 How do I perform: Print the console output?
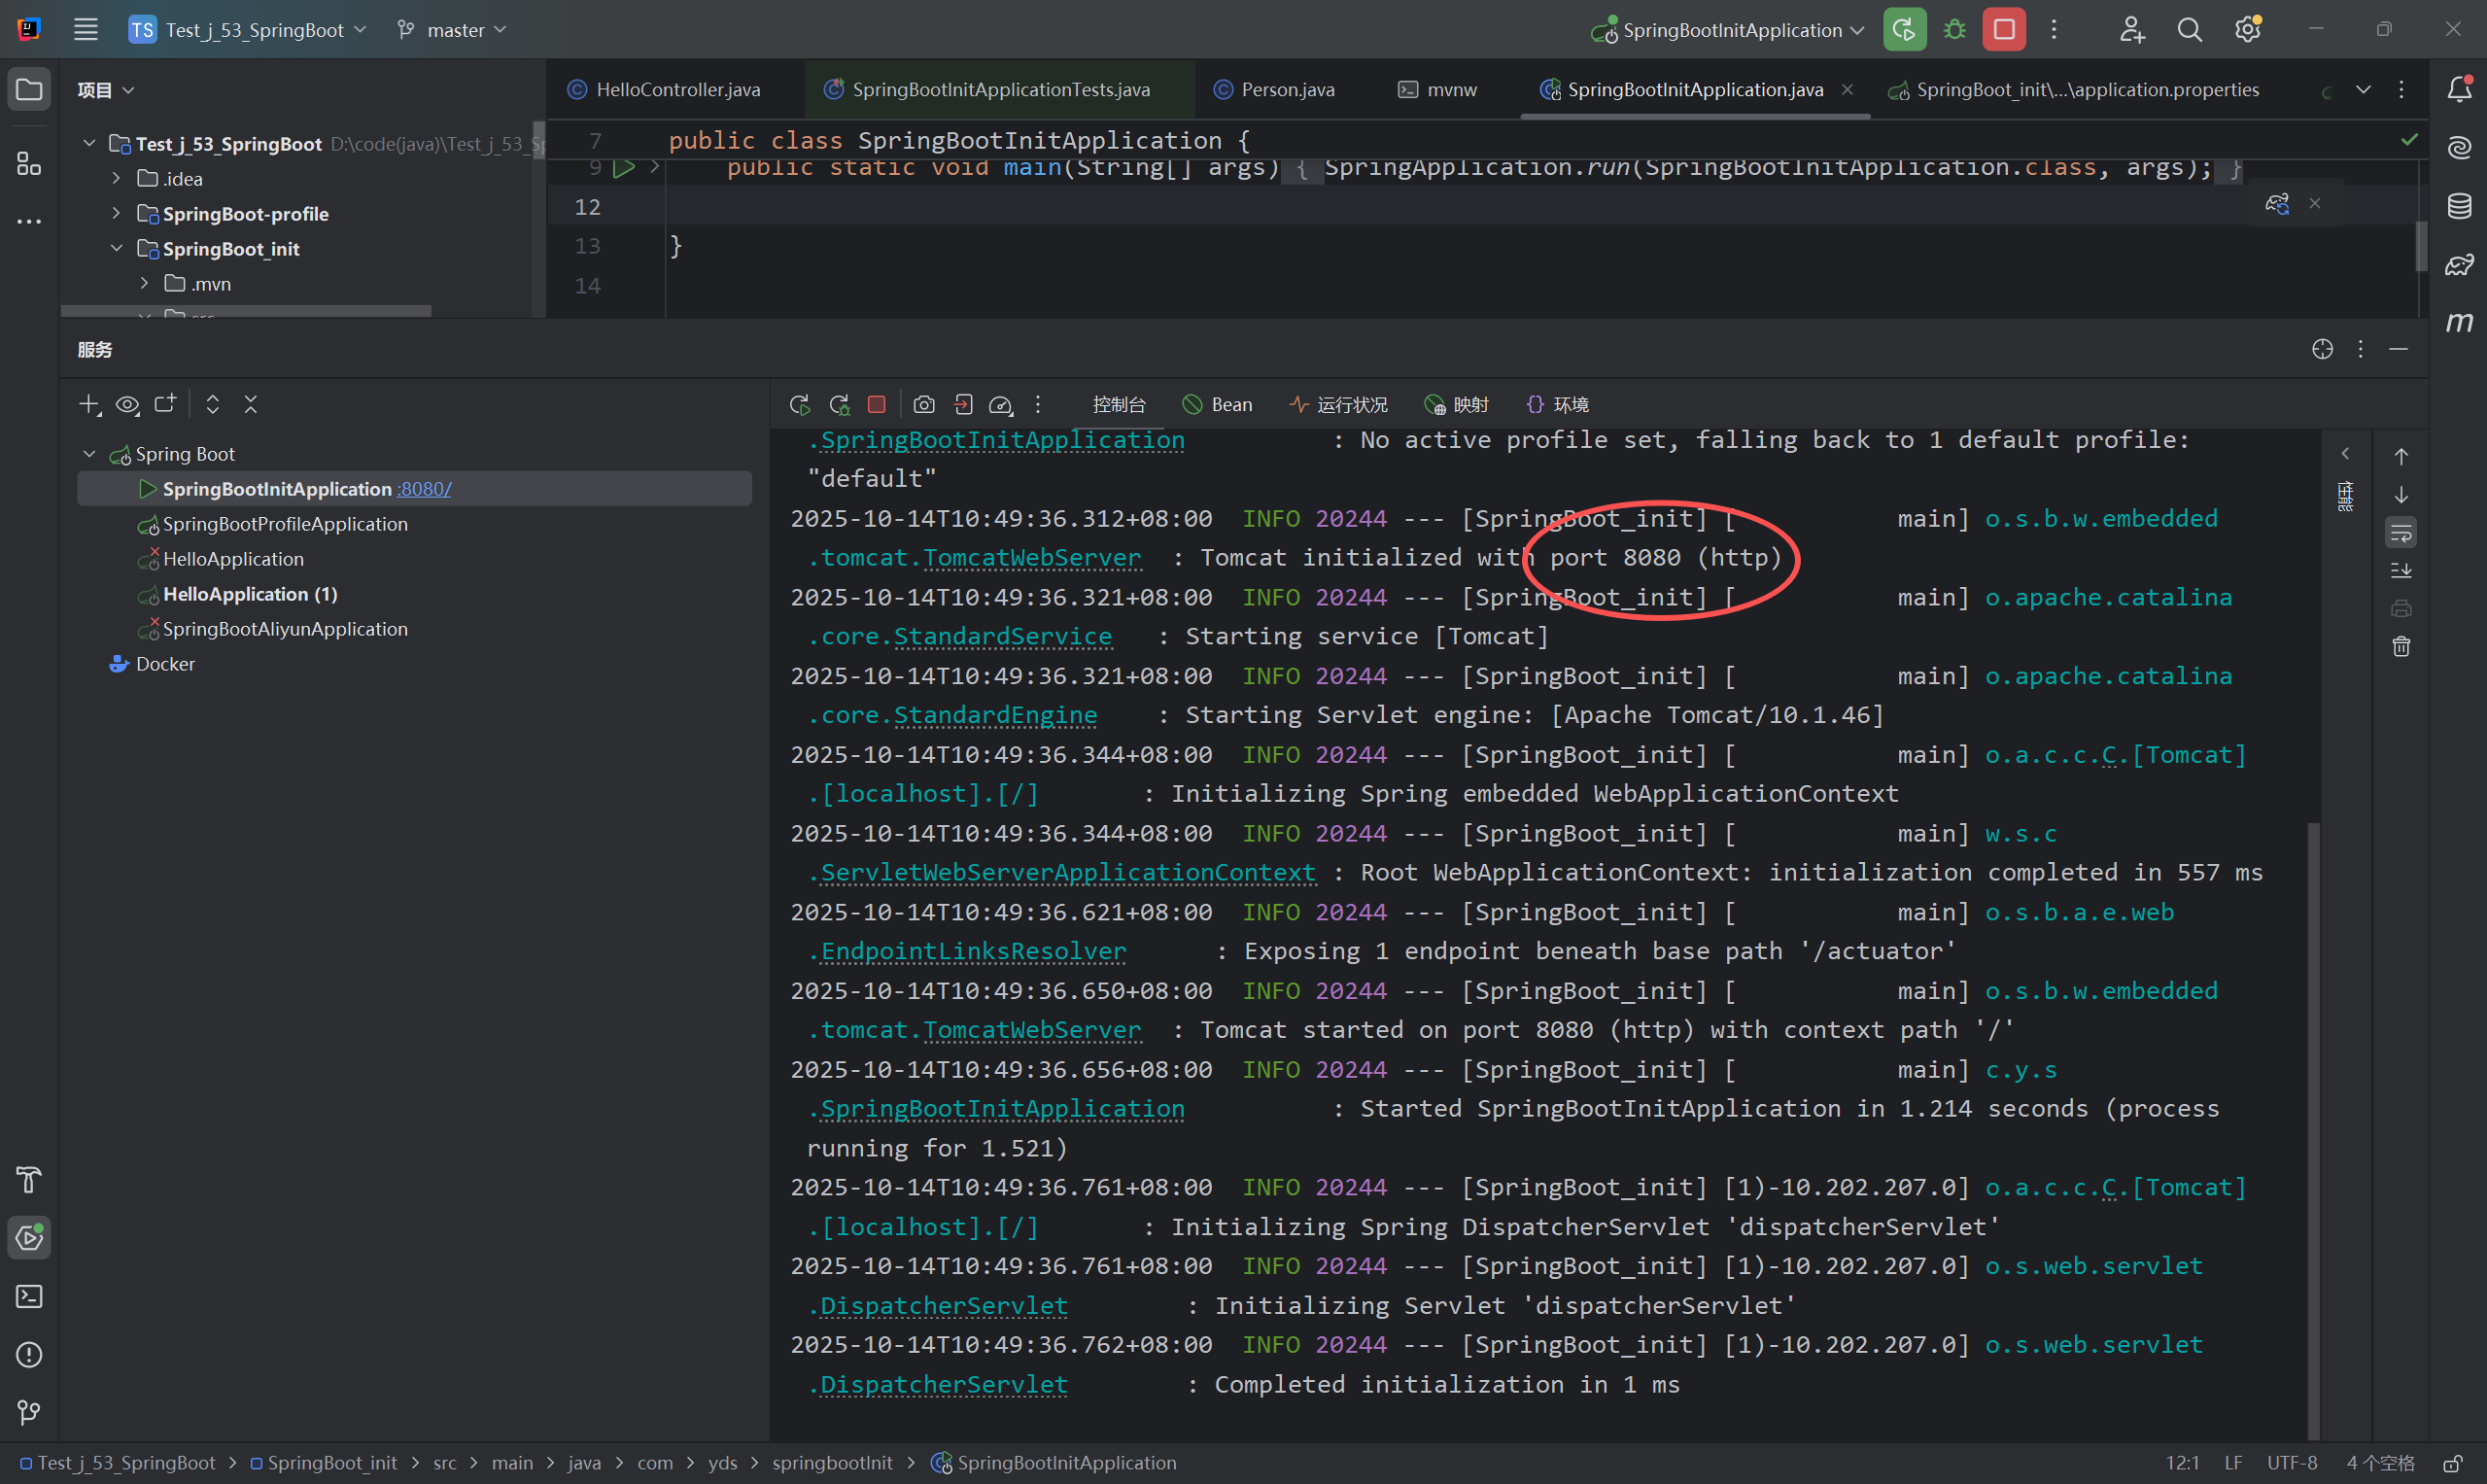point(2401,608)
